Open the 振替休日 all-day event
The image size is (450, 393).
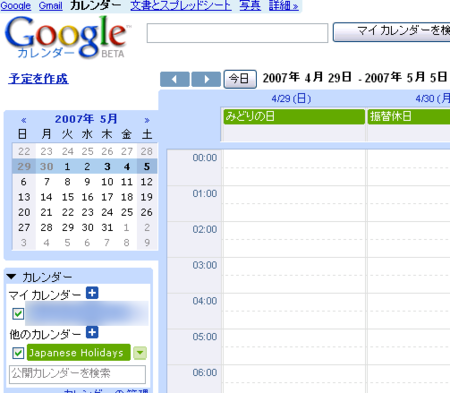409,117
